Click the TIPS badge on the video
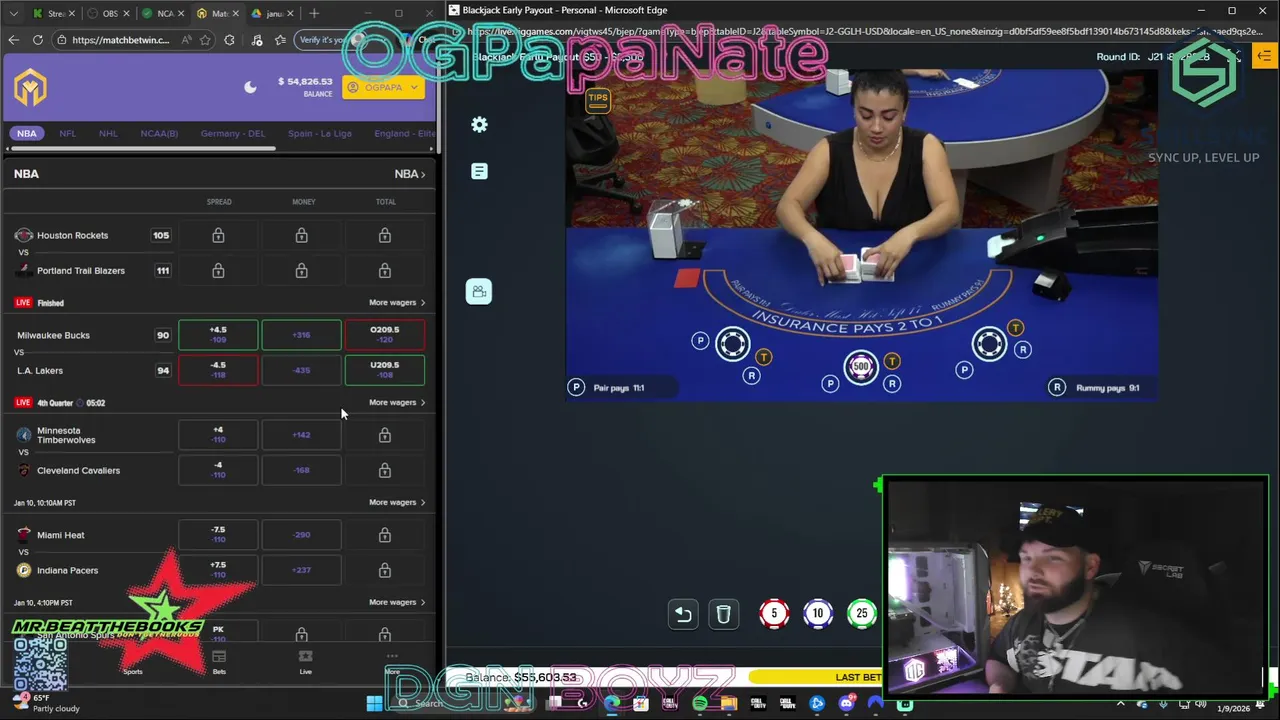The image size is (1280, 720). coord(598,99)
